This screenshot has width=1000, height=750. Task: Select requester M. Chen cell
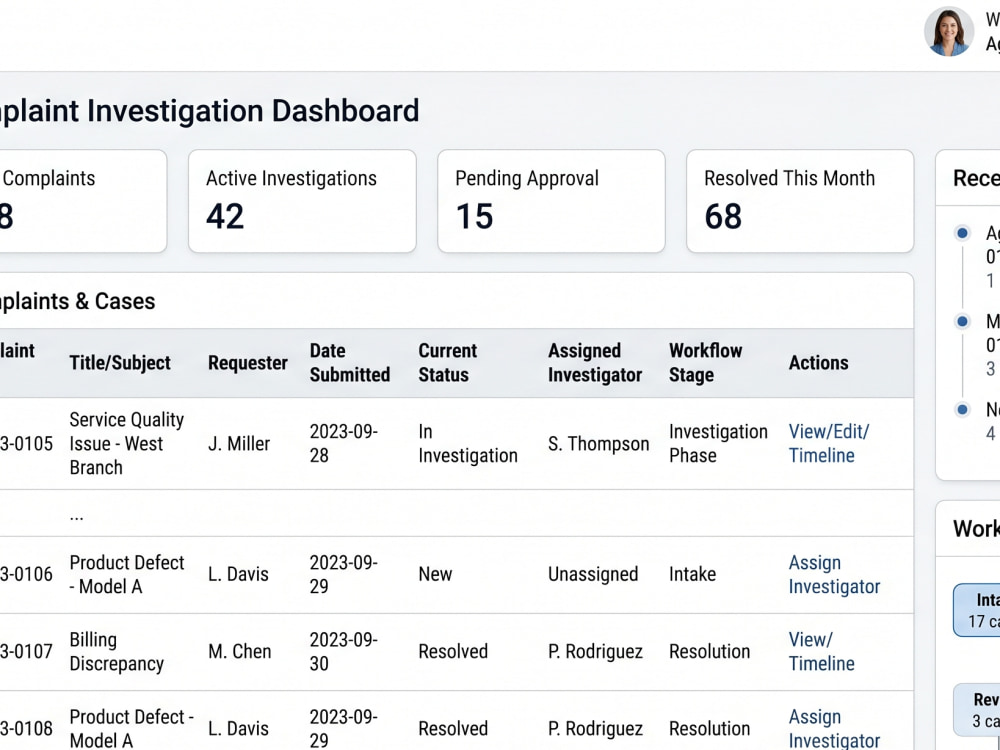click(x=239, y=651)
